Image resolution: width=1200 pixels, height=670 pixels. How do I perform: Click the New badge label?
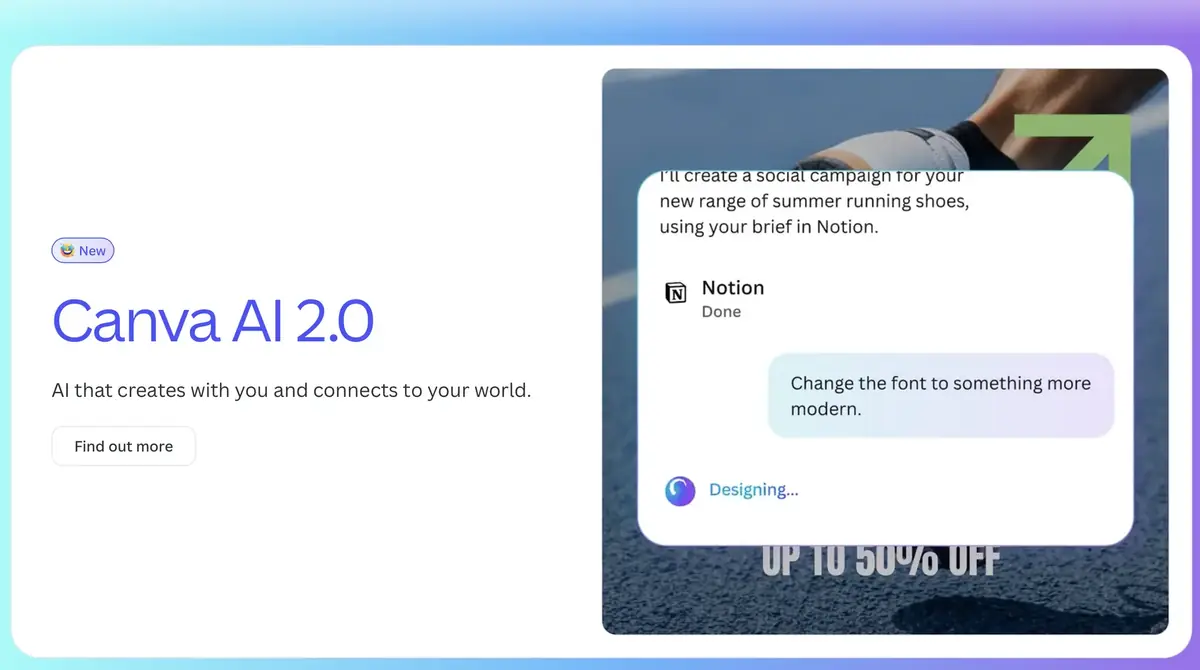[92, 251]
